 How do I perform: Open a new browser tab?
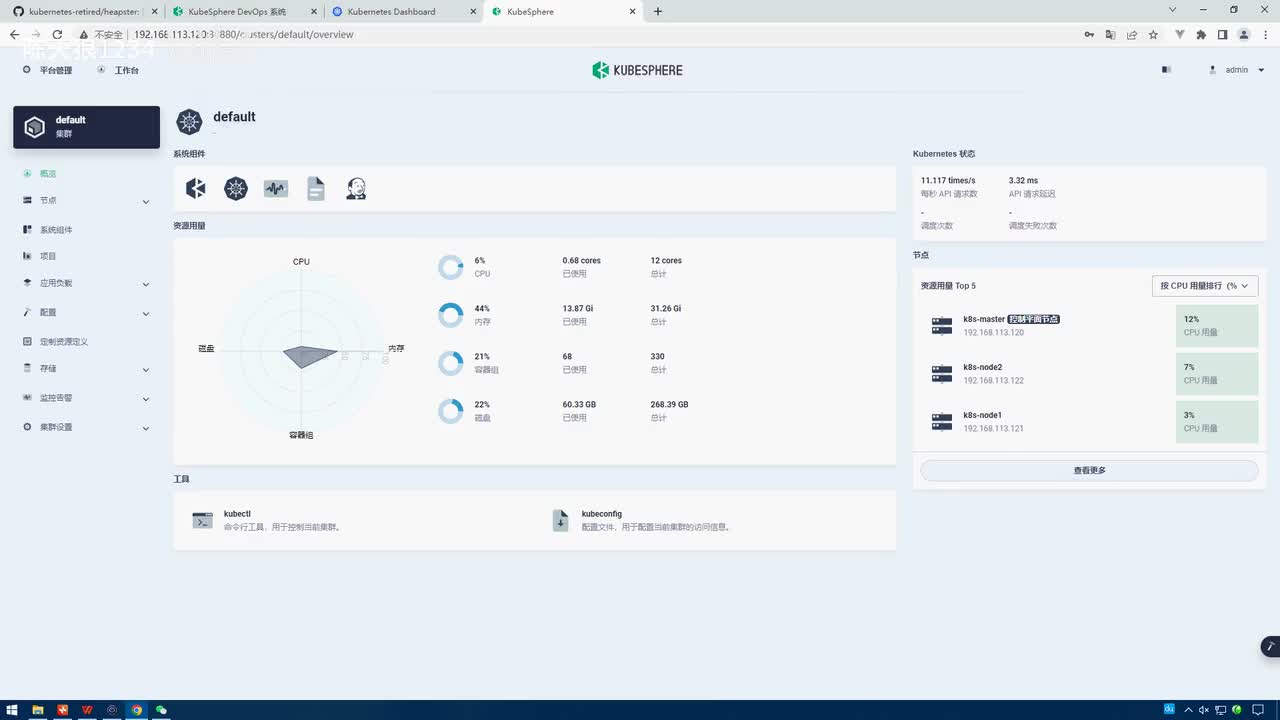click(657, 11)
